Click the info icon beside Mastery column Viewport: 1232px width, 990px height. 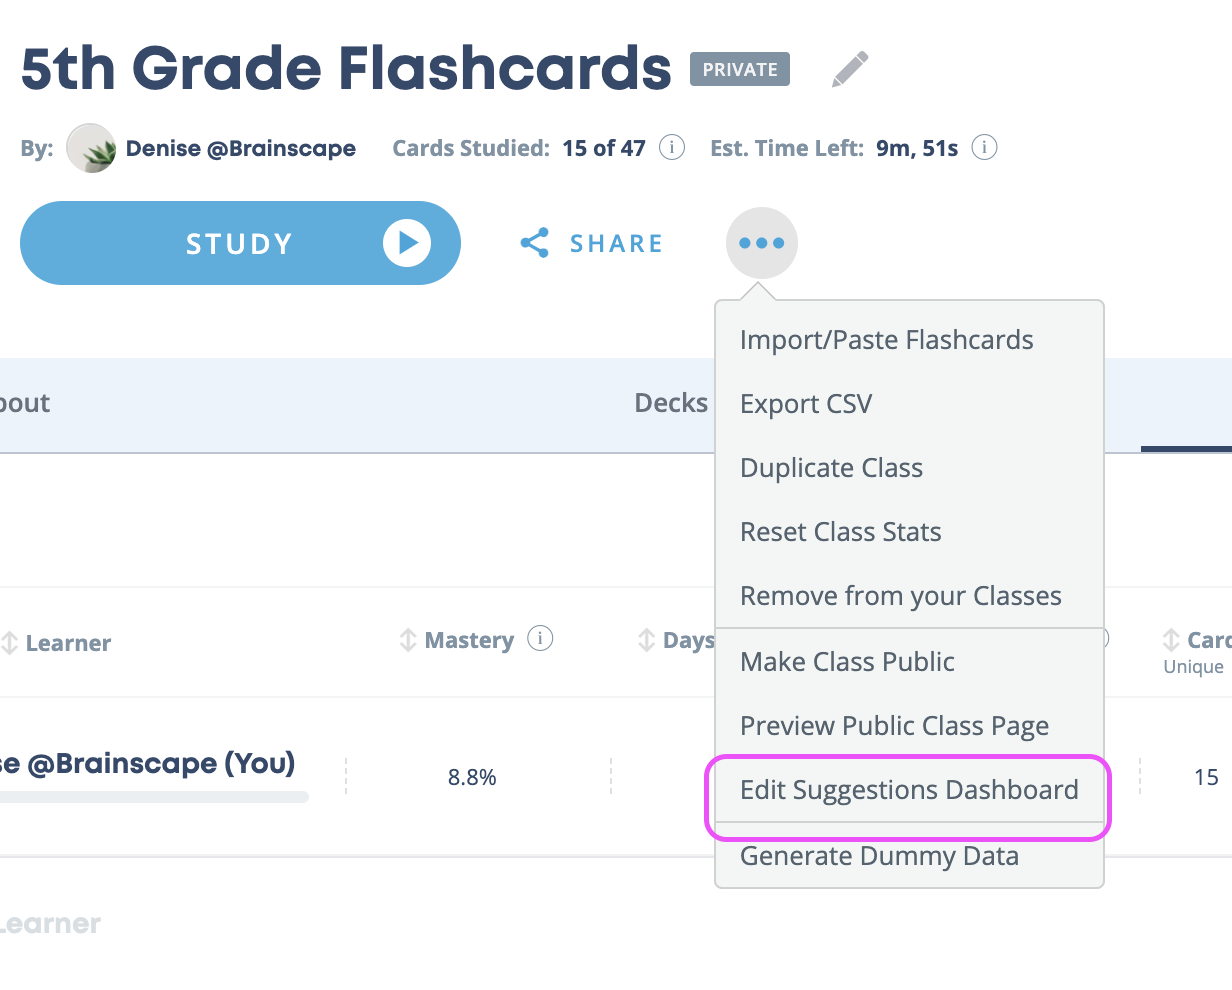(540, 638)
